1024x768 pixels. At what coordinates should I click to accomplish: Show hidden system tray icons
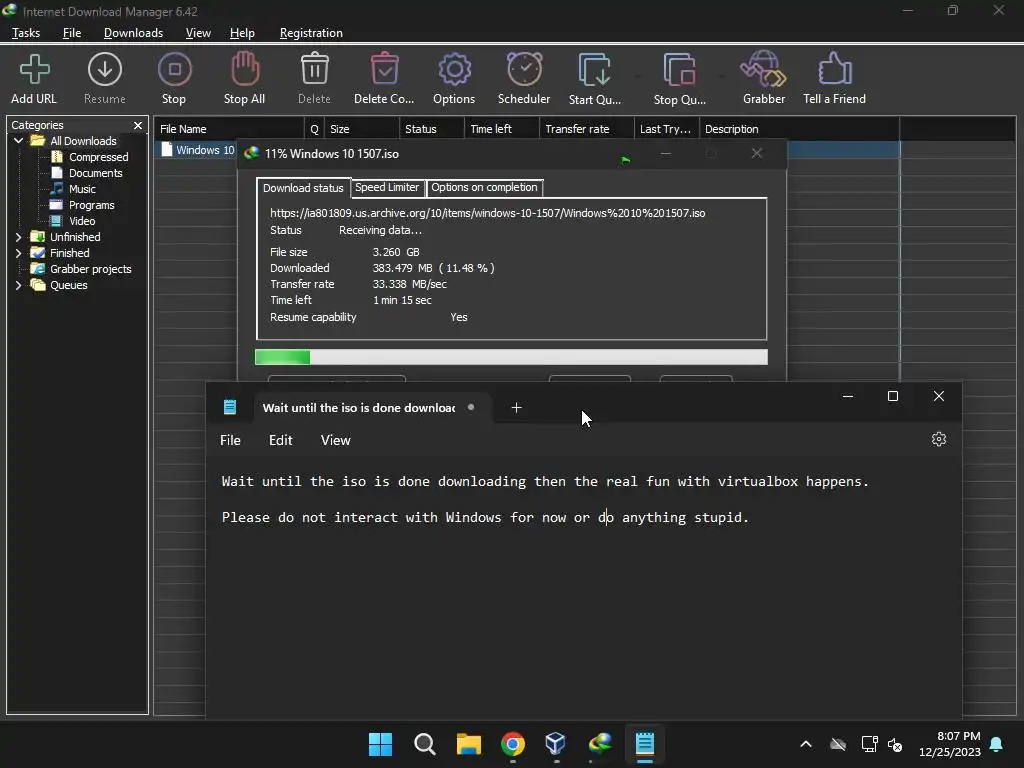coord(806,744)
